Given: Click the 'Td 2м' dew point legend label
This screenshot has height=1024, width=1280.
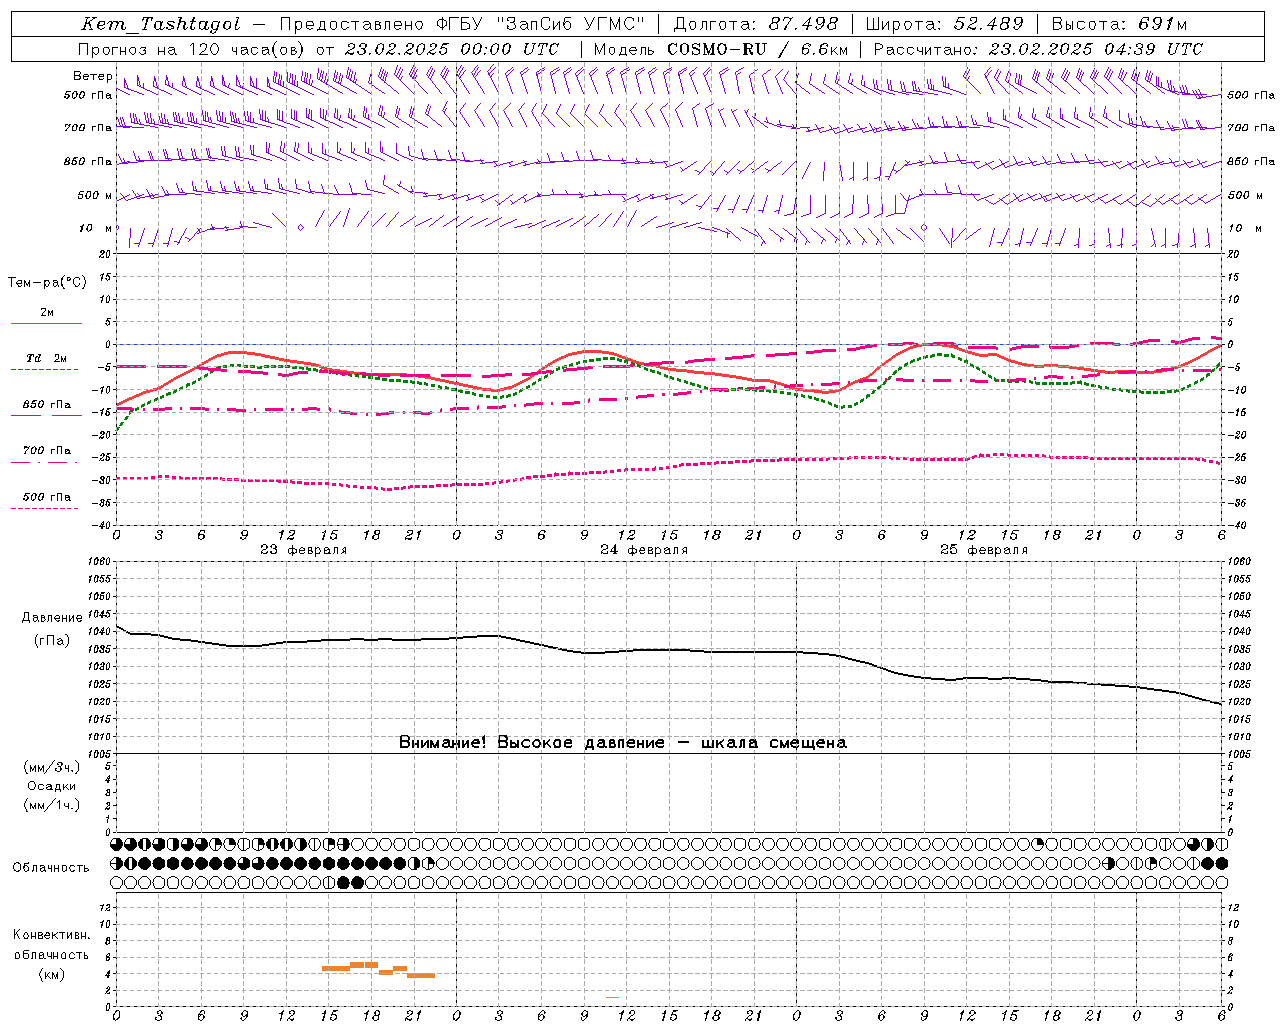Looking at the screenshot, I should pyautogui.click(x=46, y=358).
